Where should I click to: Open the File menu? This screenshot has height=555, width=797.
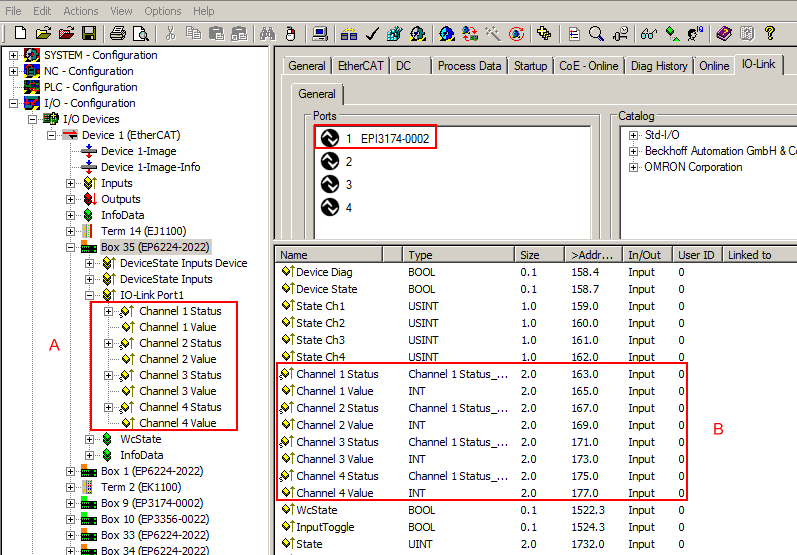coord(13,11)
